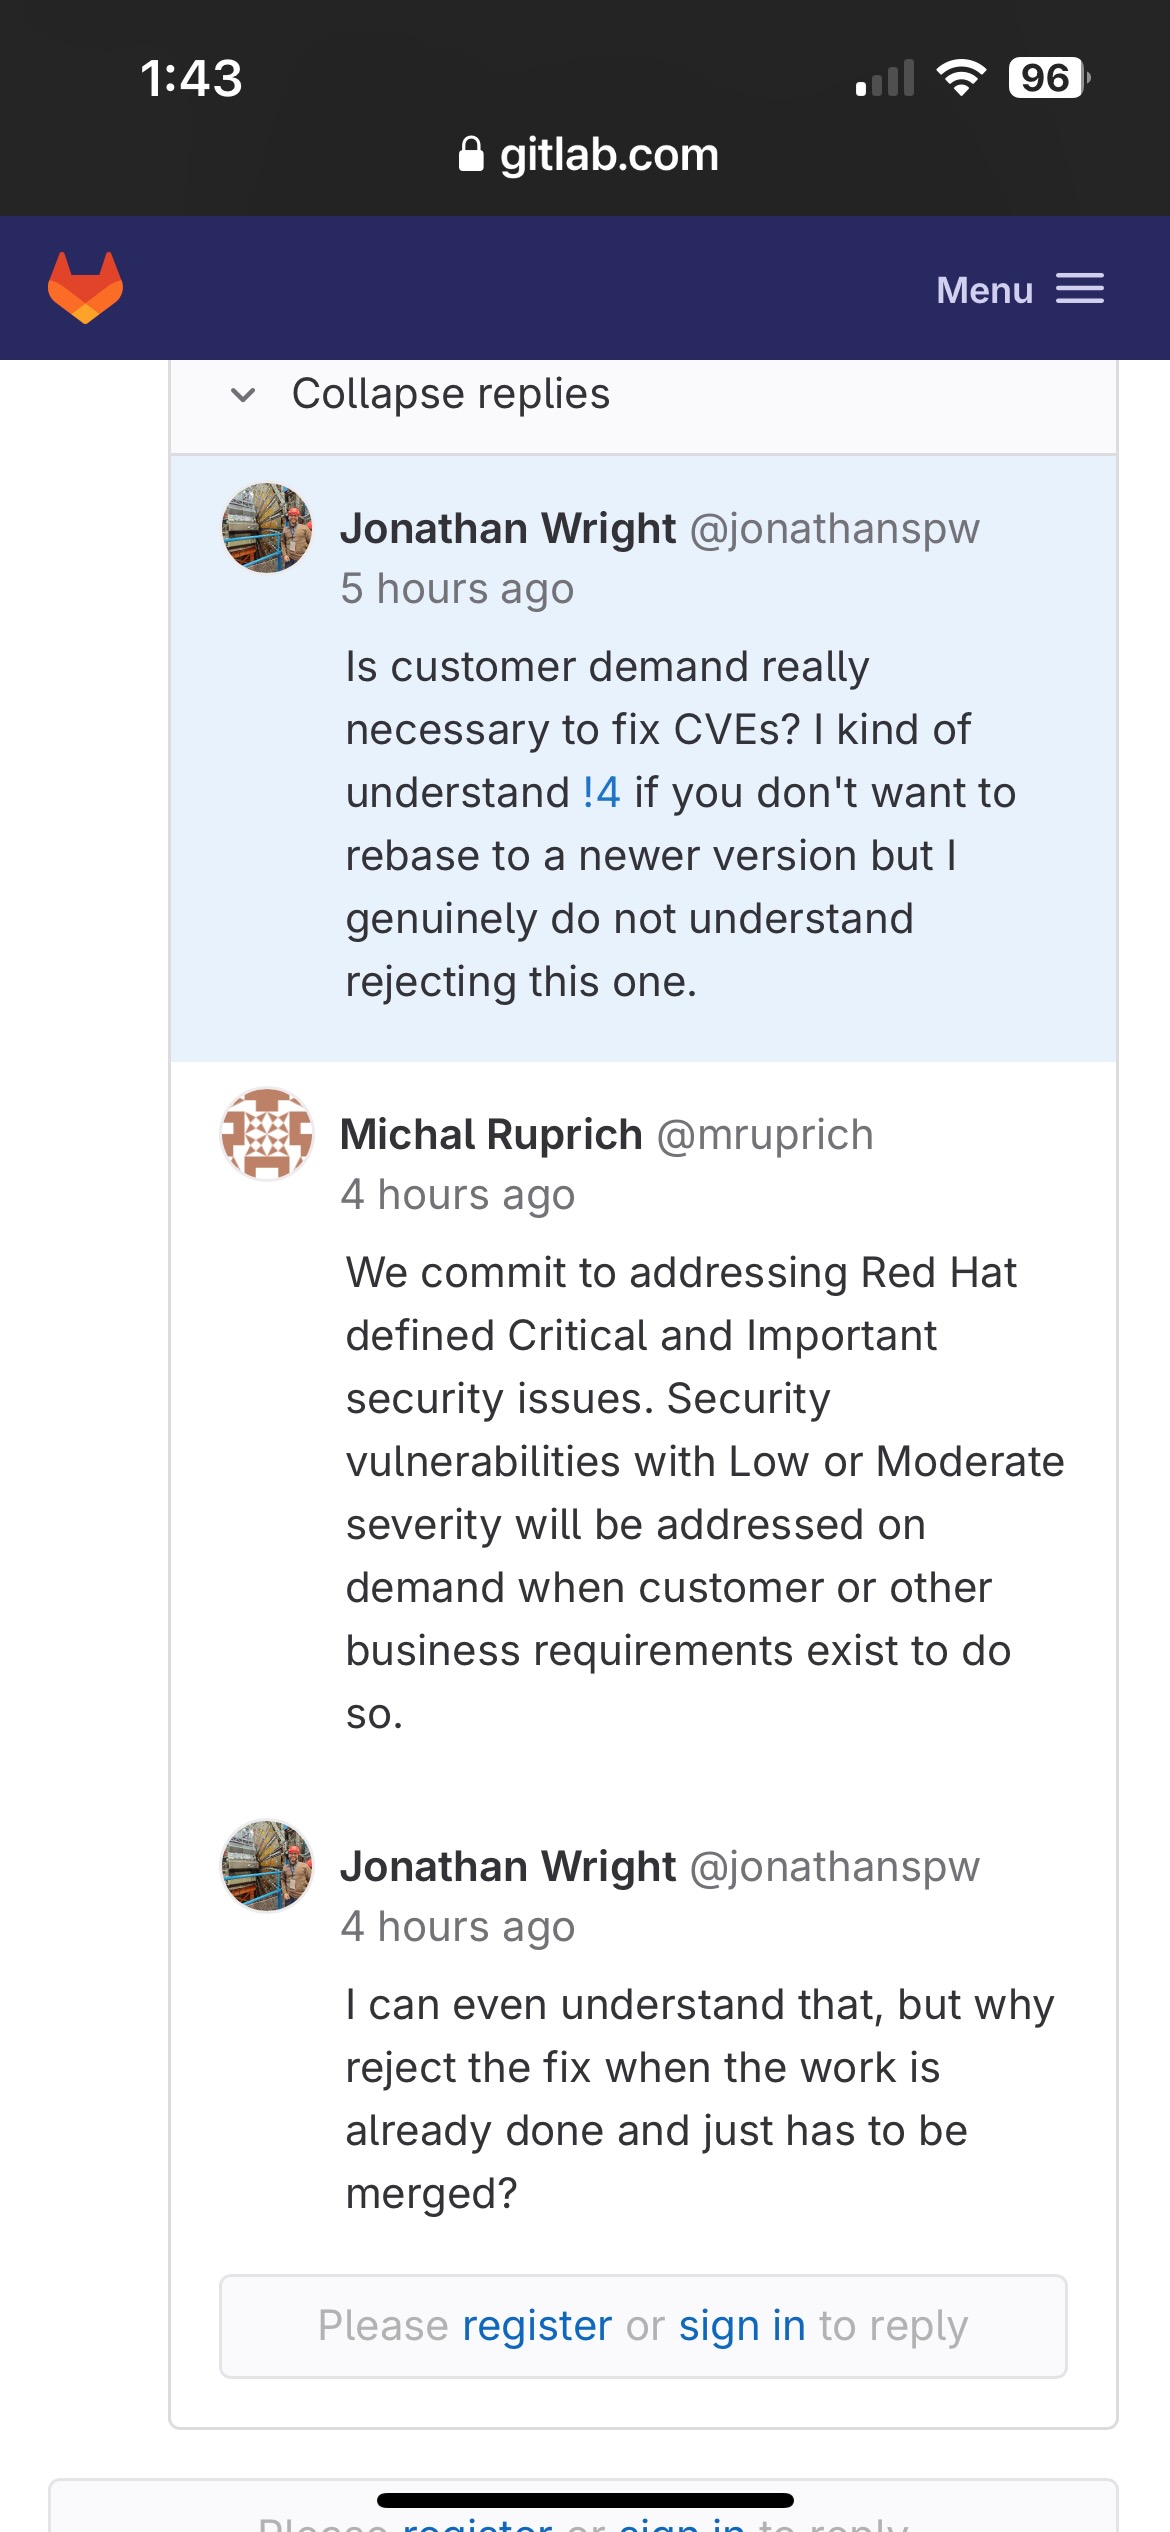Tap Jonathan Wright's avatar in last reply
Image resolution: width=1170 pixels, height=2532 pixels.
click(x=266, y=1866)
